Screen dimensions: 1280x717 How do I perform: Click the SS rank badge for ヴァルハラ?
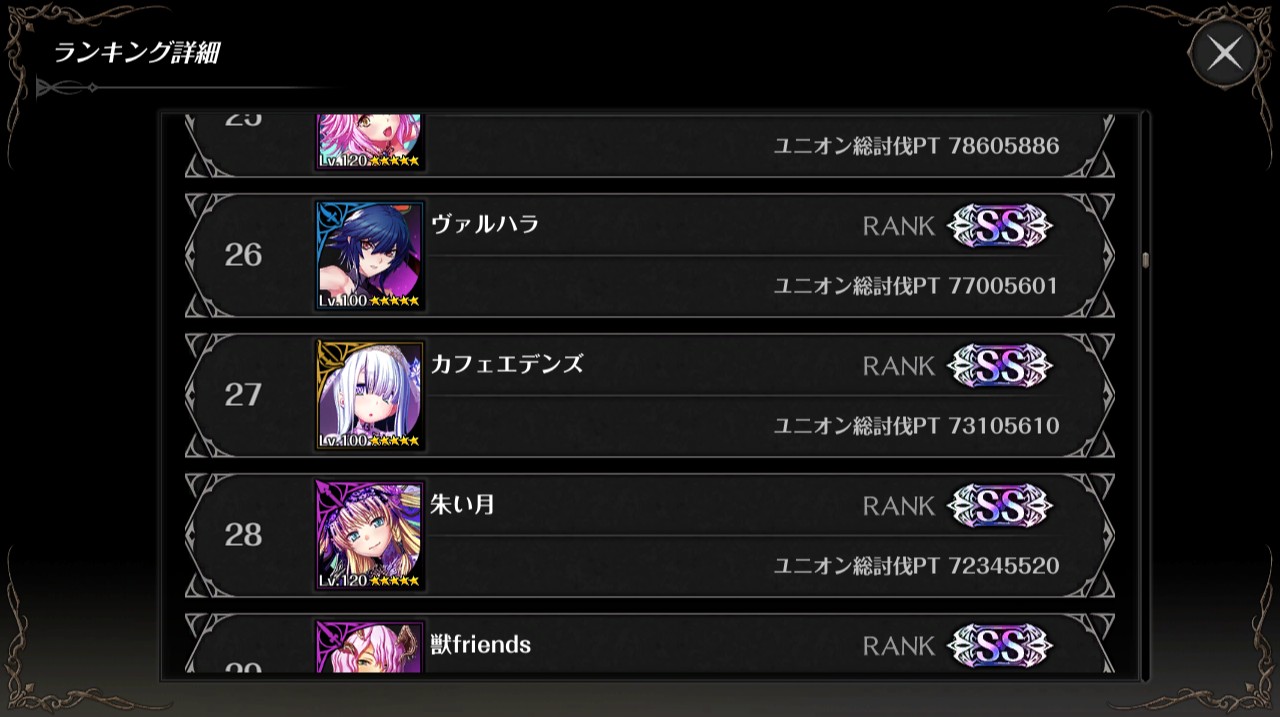1000,225
